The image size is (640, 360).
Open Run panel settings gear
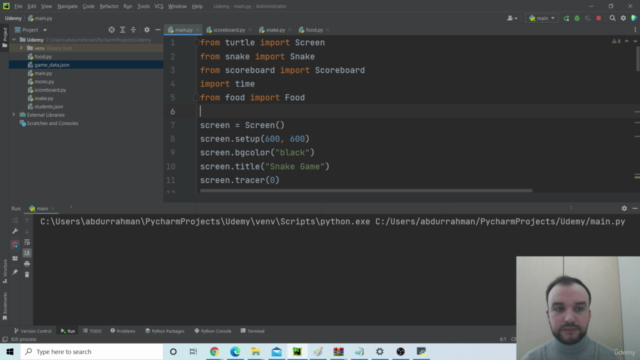point(624,208)
